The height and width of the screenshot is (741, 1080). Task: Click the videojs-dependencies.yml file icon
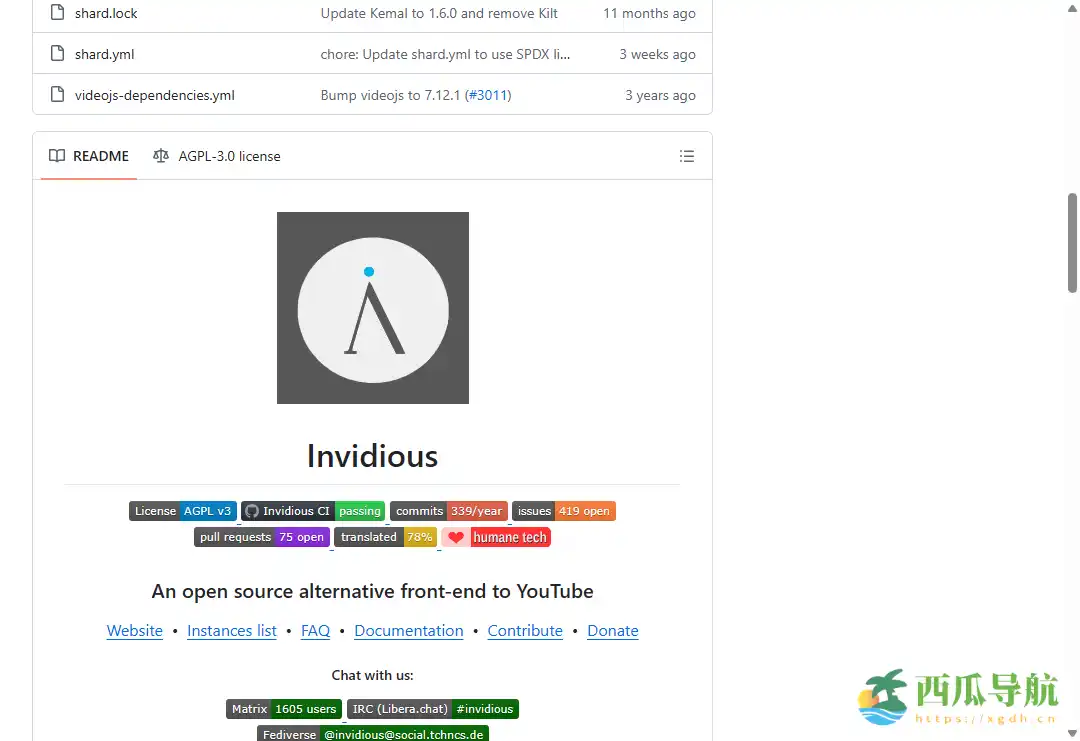55,95
